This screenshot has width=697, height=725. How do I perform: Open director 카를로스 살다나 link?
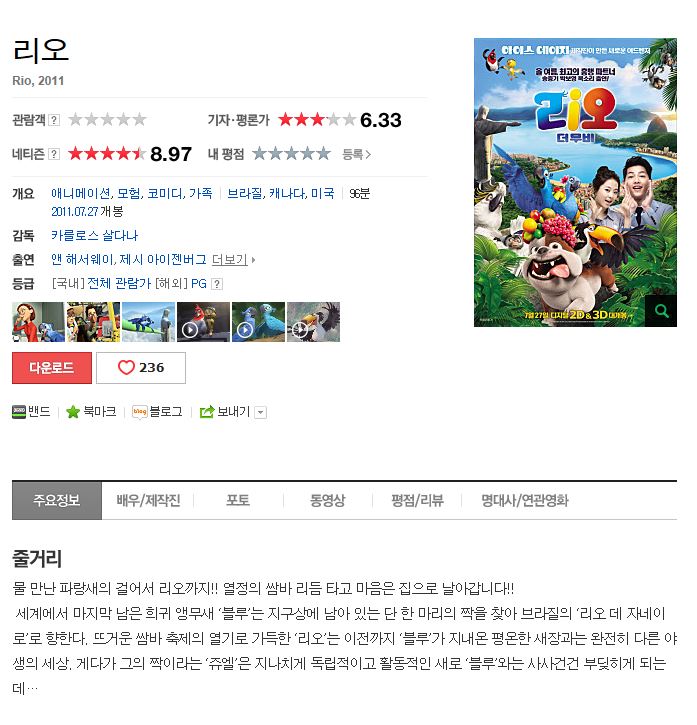tap(94, 235)
